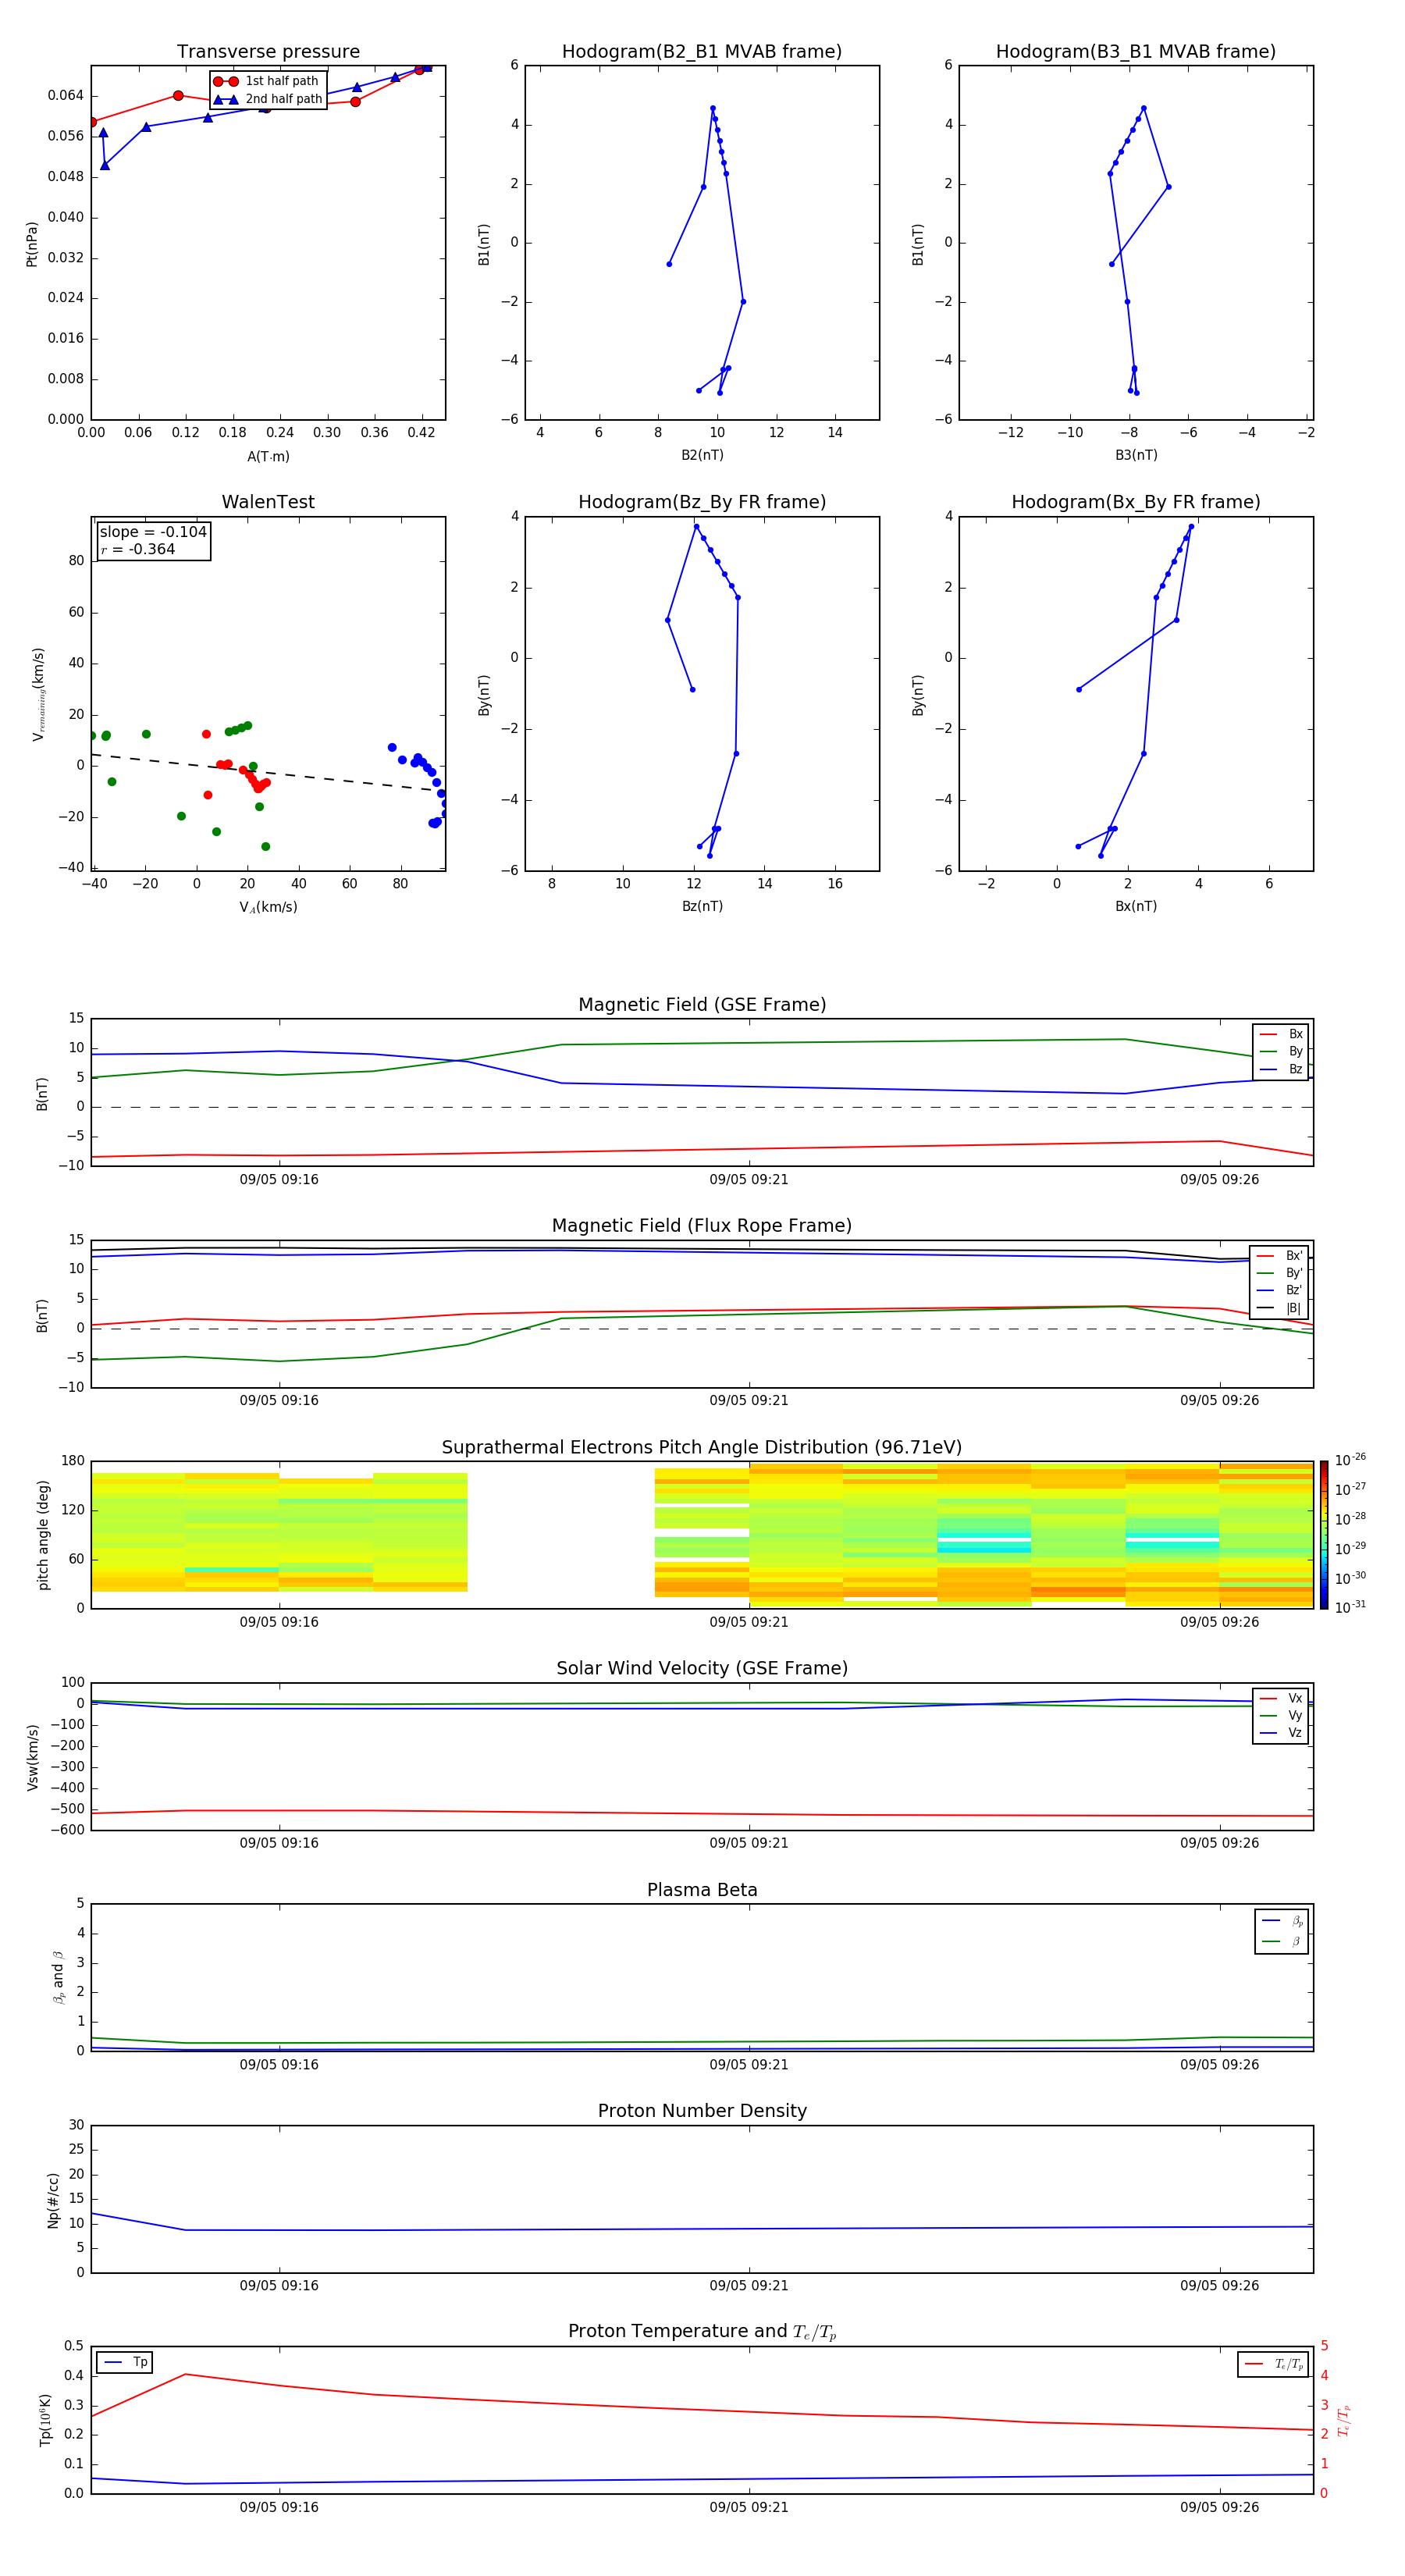
Task: Click the 'Hodogram(B2_B1 MVAB frame)' title
Action: (702, 52)
